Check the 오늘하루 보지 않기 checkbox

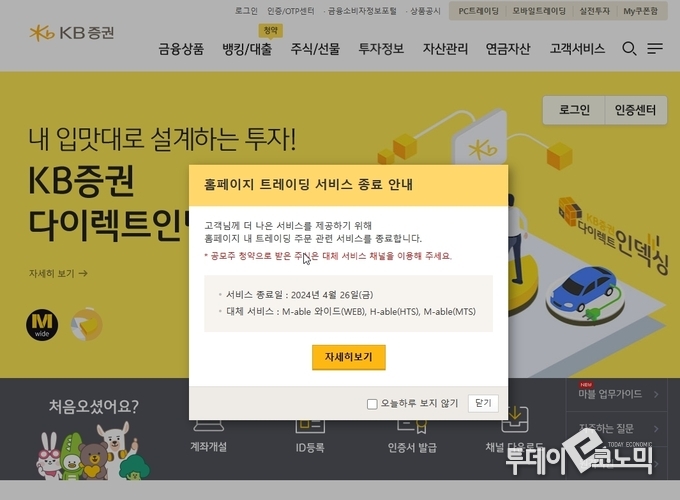[372, 404]
